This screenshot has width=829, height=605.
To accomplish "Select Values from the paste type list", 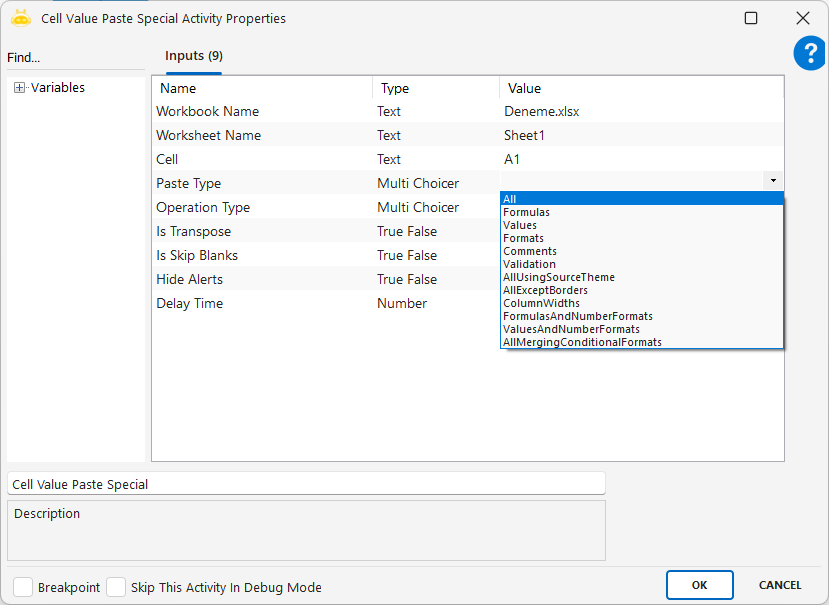I will [x=520, y=225].
